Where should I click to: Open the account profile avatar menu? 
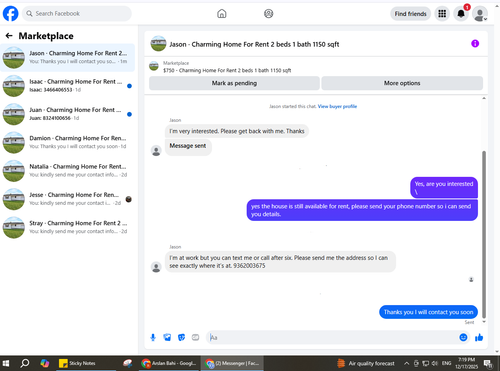pos(480,14)
